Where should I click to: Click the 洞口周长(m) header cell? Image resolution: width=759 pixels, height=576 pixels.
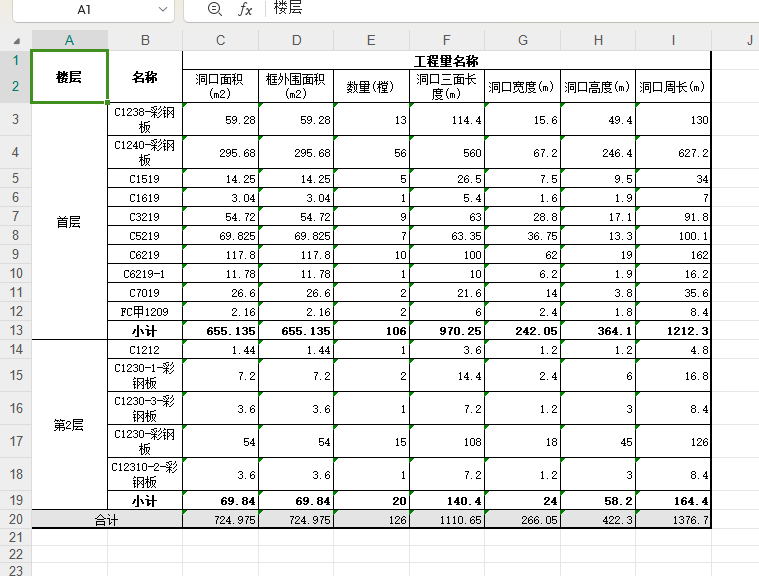pyautogui.click(x=673, y=86)
